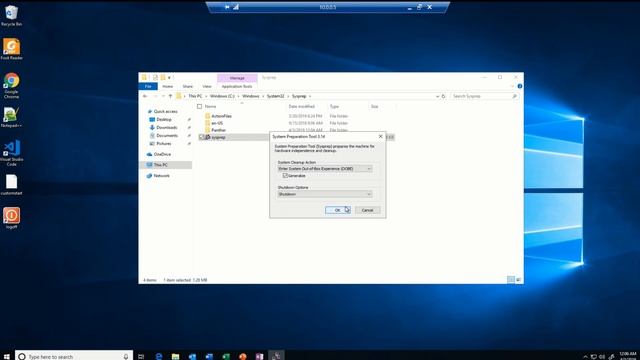Open the Share ribbon tab

187,87
